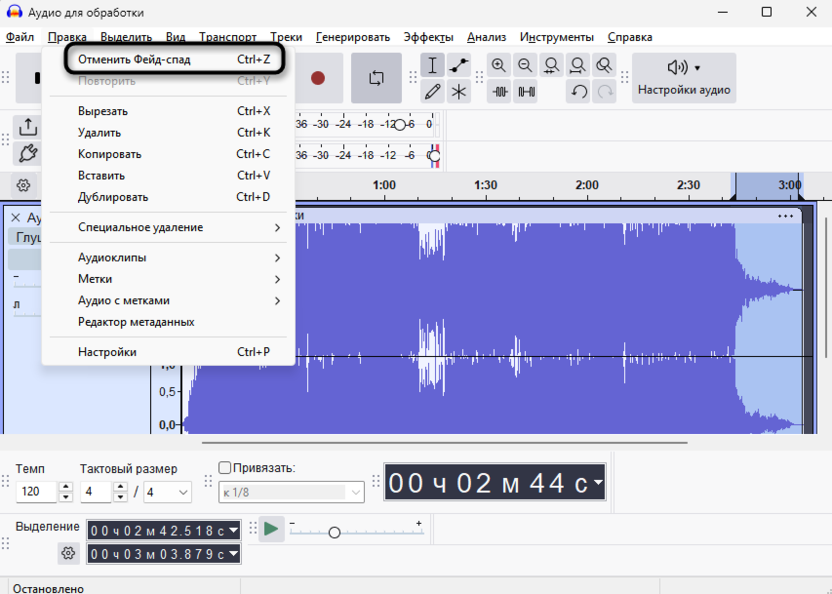Image resolution: width=832 pixels, height=594 pixels.
Task: Open the track overflow menu with three dots
Action: pos(784,216)
